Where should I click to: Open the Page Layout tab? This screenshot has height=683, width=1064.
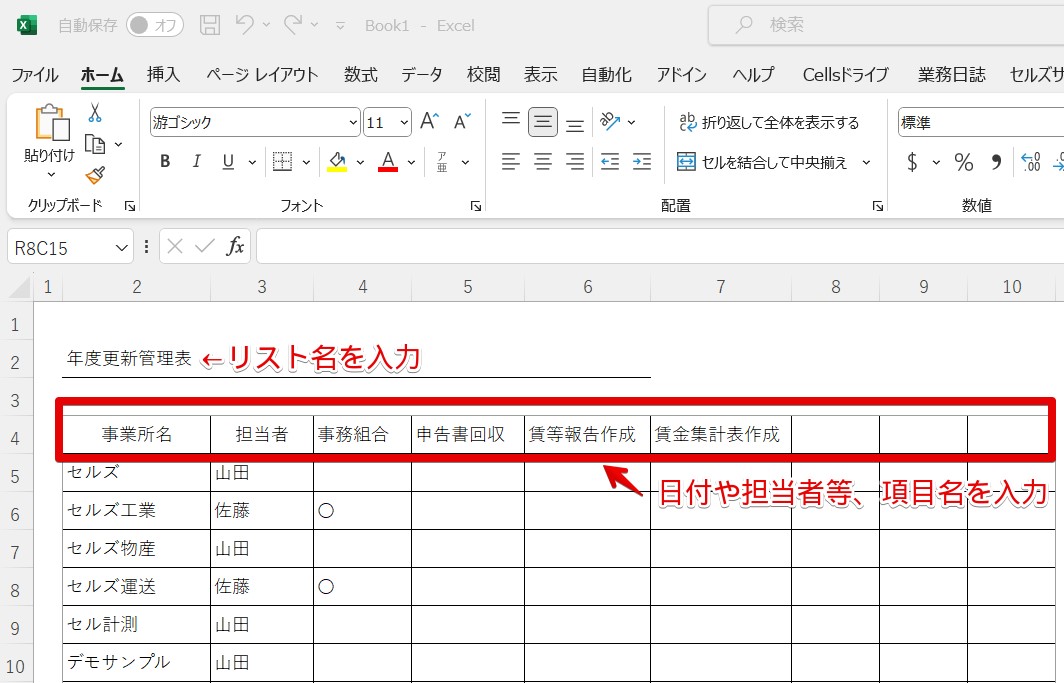tap(262, 75)
